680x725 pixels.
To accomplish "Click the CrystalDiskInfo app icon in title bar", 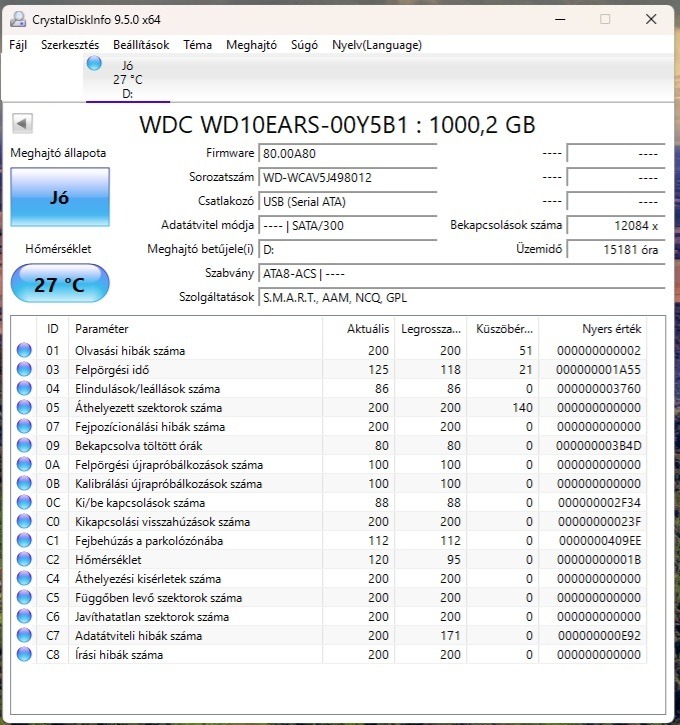I will pyautogui.click(x=18, y=19).
